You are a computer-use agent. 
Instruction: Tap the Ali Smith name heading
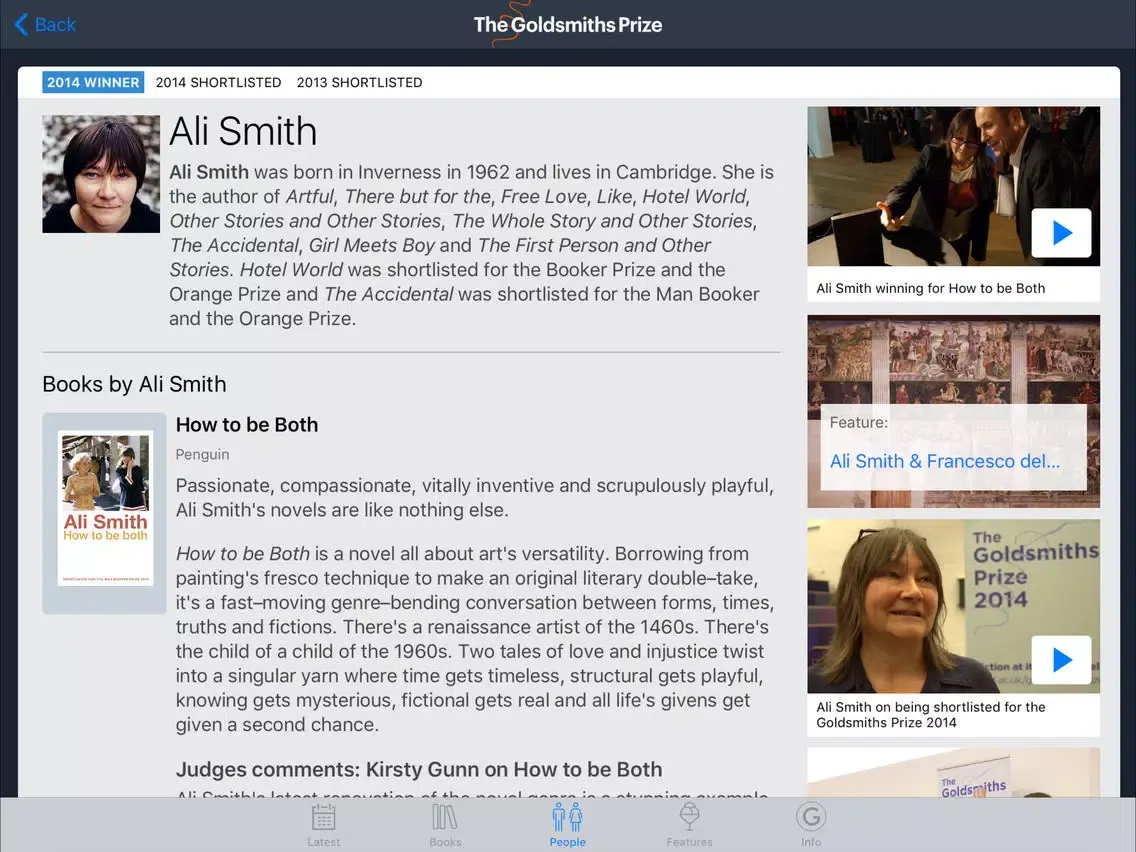click(x=243, y=131)
